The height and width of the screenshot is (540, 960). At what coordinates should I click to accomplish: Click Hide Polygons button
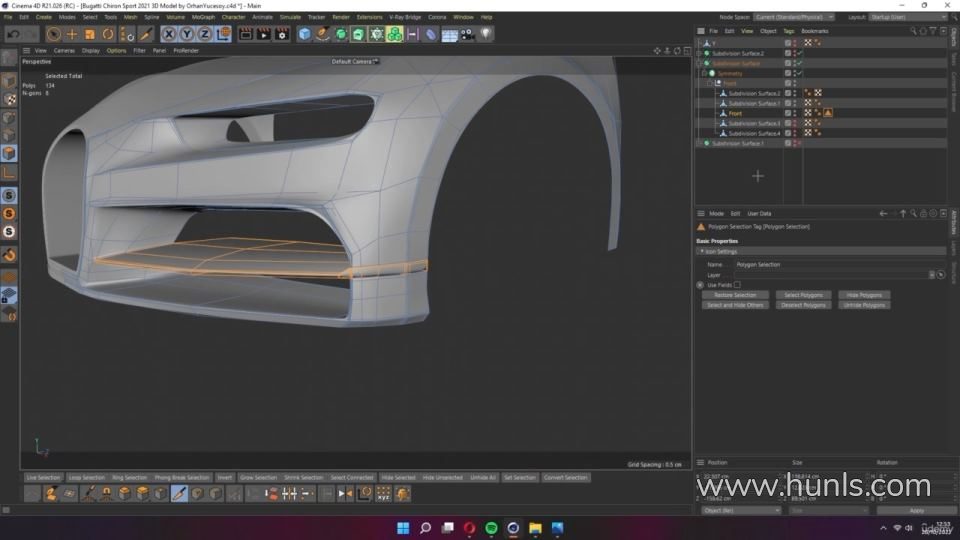(864, 295)
